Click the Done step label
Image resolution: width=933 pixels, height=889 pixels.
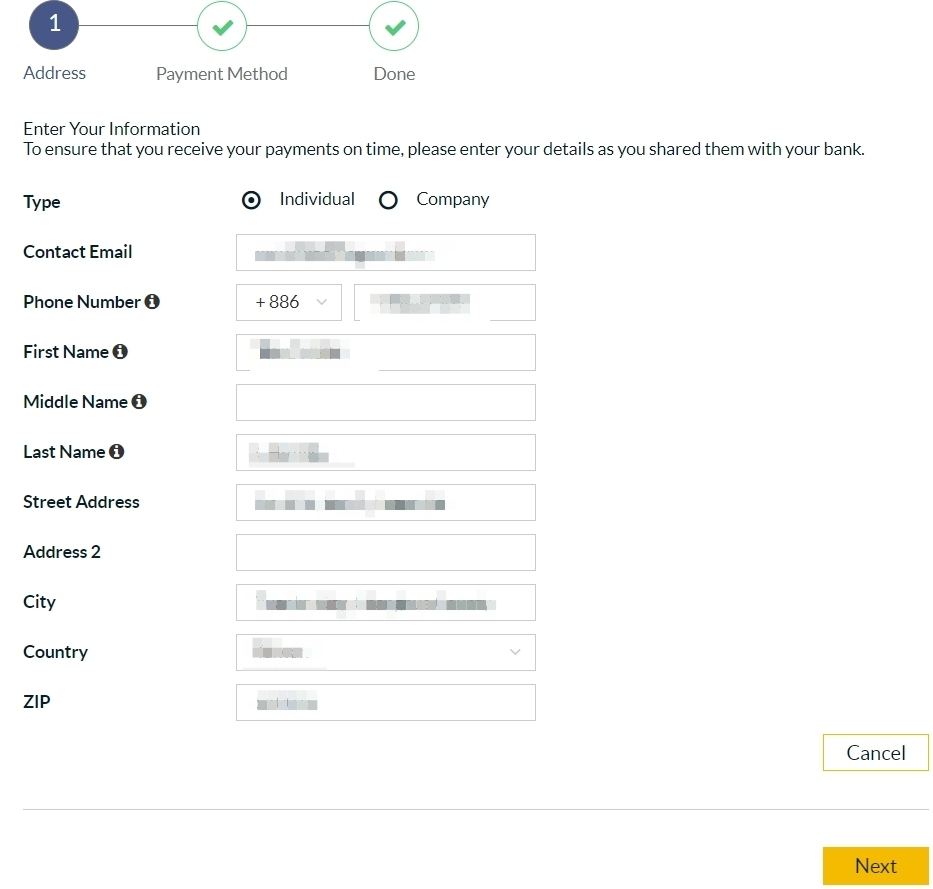[x=394, y=74]
